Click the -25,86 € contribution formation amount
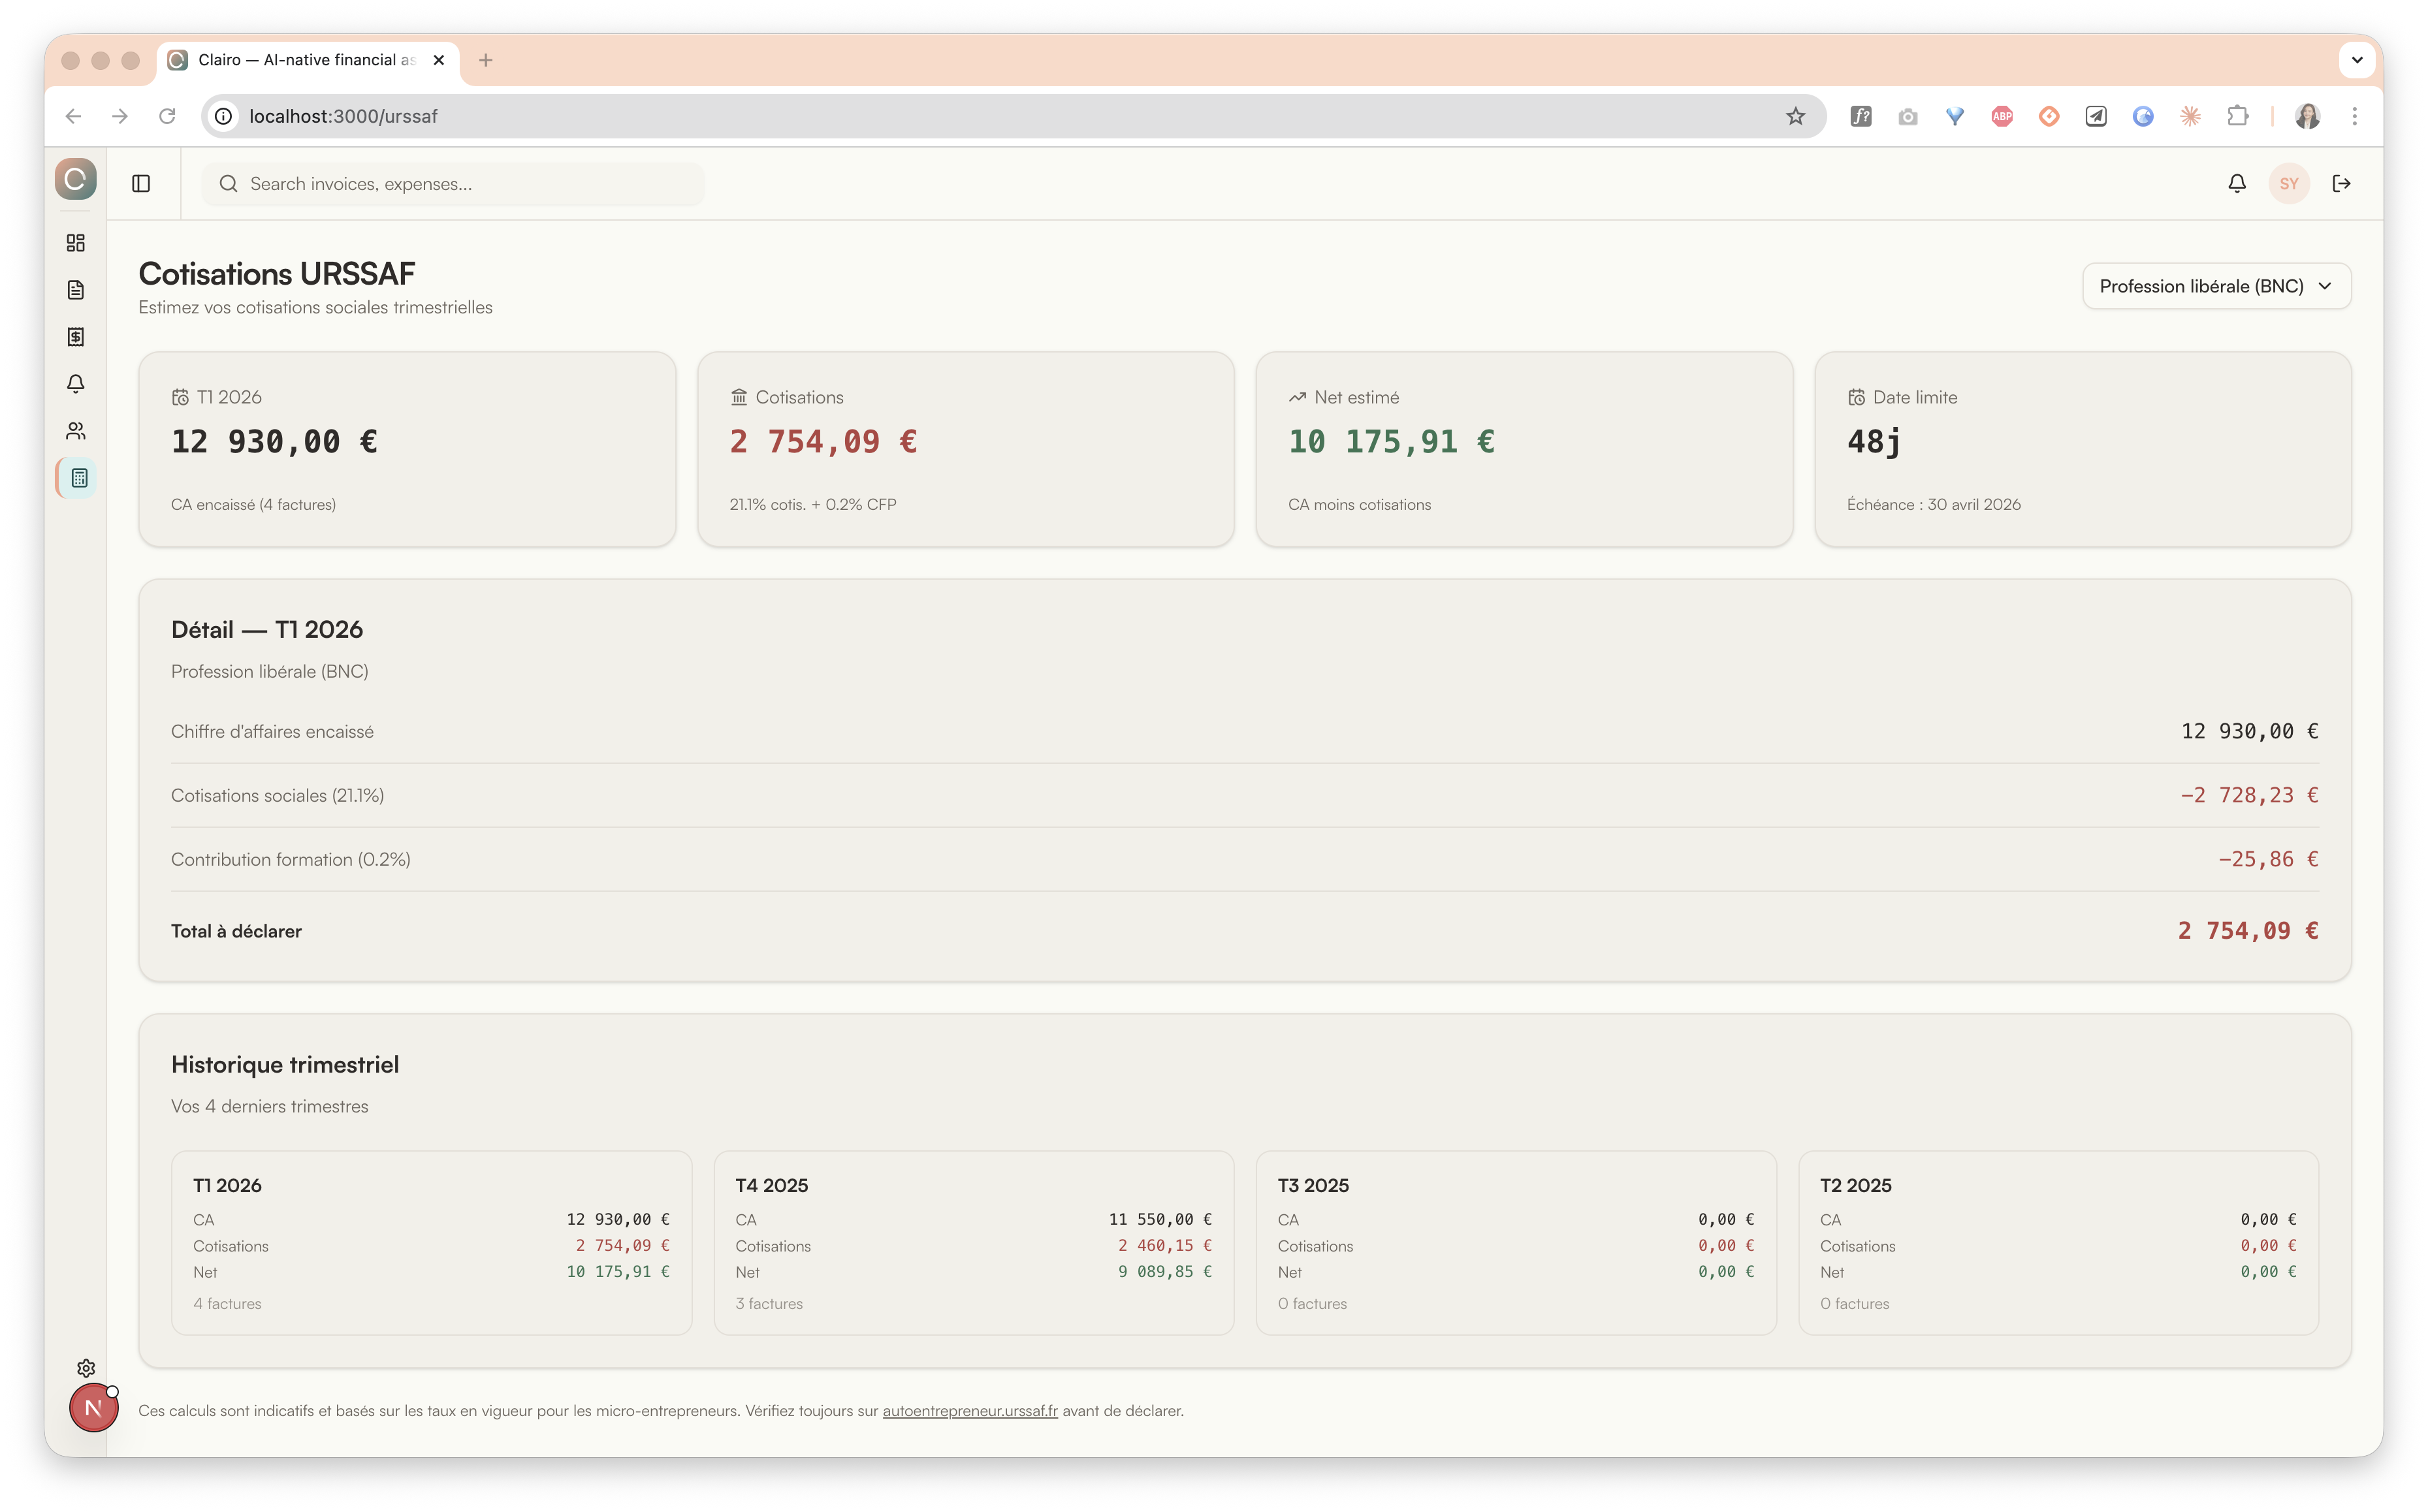This screenshot has height=1512, width=2428. [x=2268, y=860]
